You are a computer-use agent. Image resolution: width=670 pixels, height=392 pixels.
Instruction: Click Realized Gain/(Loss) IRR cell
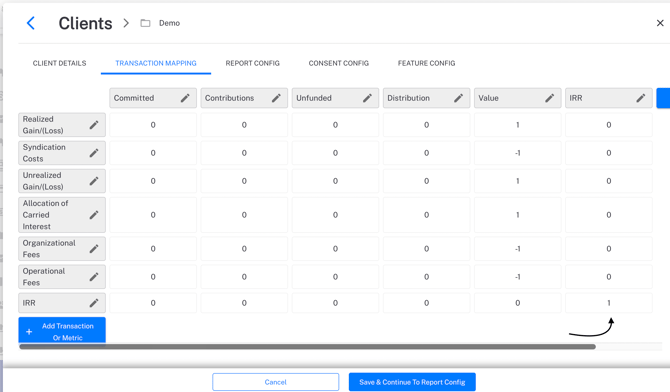(609, 125)
